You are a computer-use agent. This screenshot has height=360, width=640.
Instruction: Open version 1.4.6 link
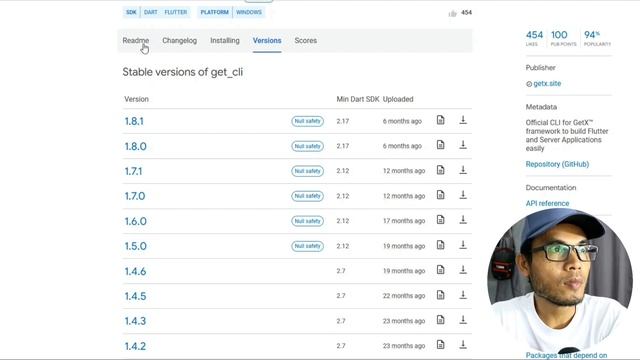coord(135,271)
